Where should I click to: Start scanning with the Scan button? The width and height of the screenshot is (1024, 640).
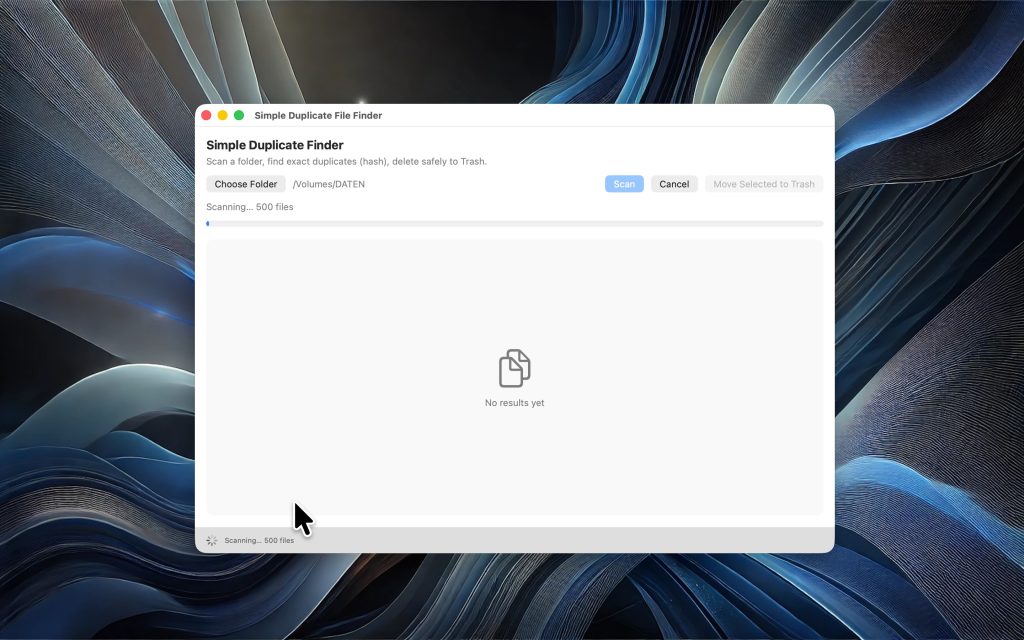[624, 184]
